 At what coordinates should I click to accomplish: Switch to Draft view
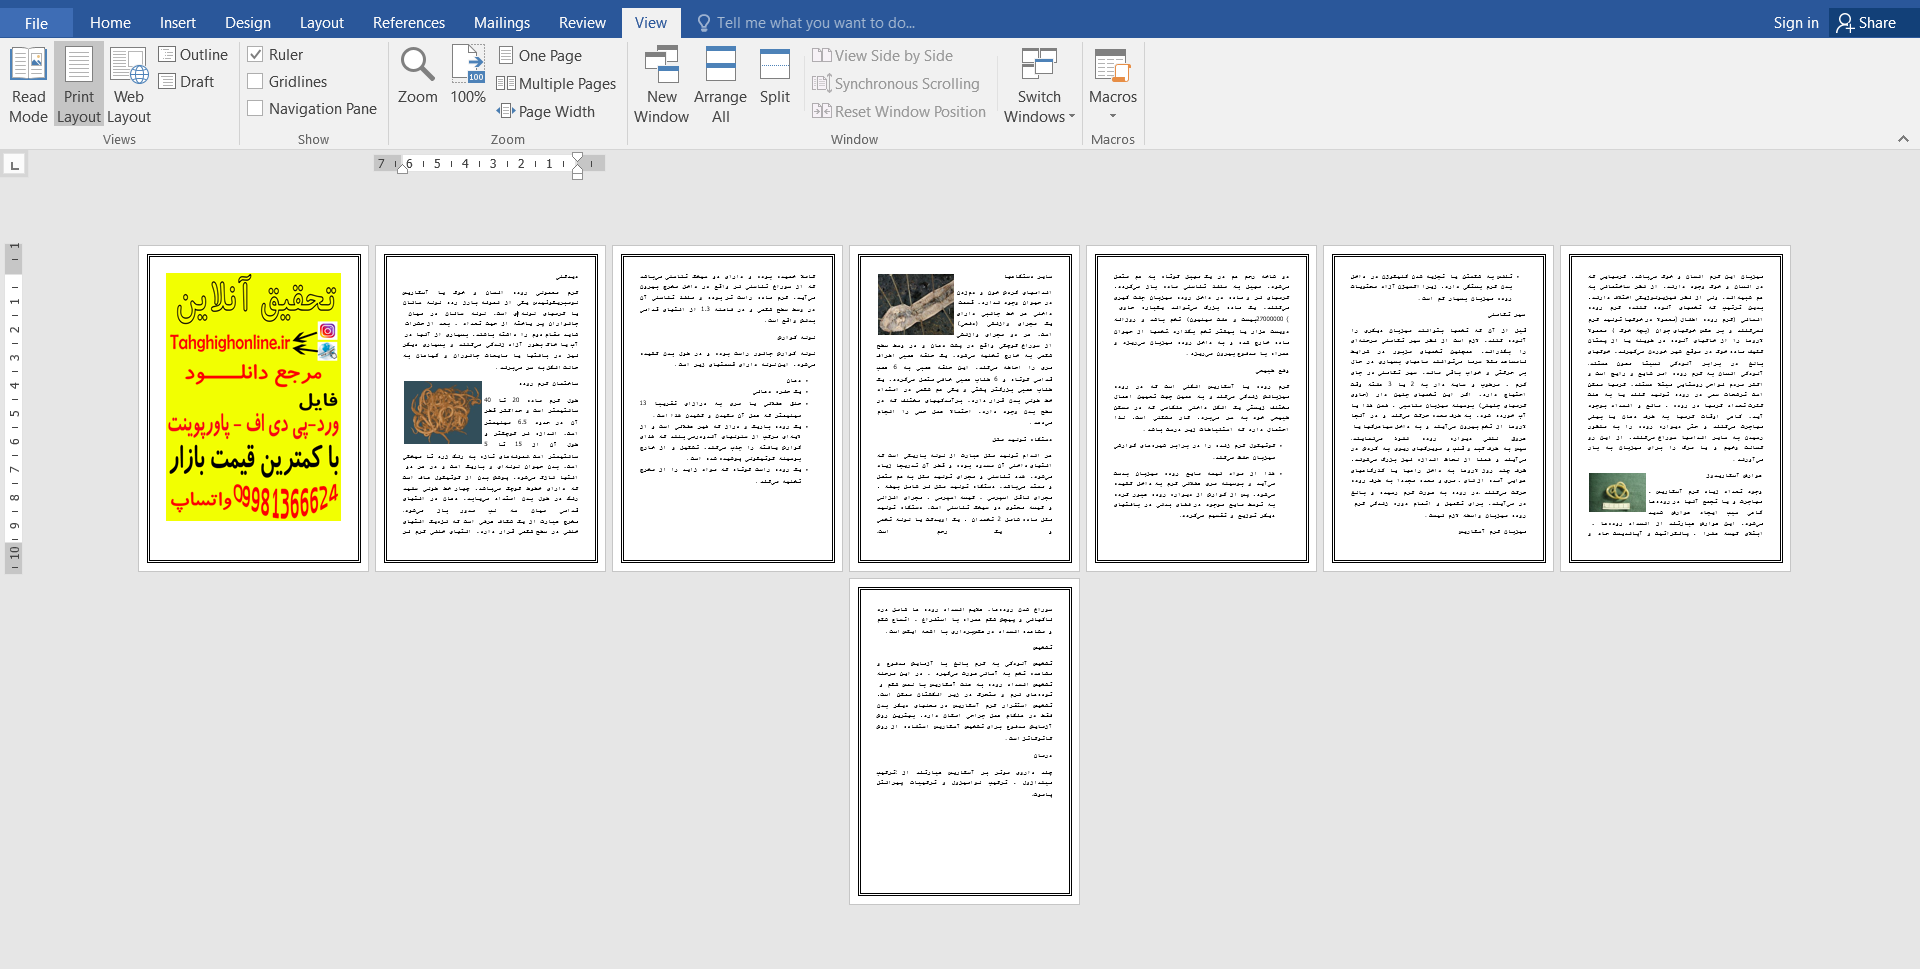click(186, 82)
